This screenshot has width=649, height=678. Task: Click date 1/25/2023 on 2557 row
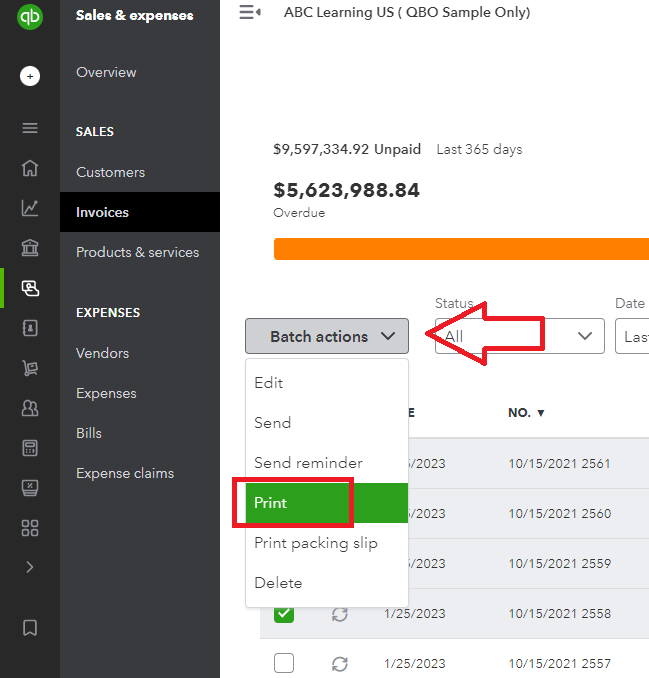click(415, 663)
